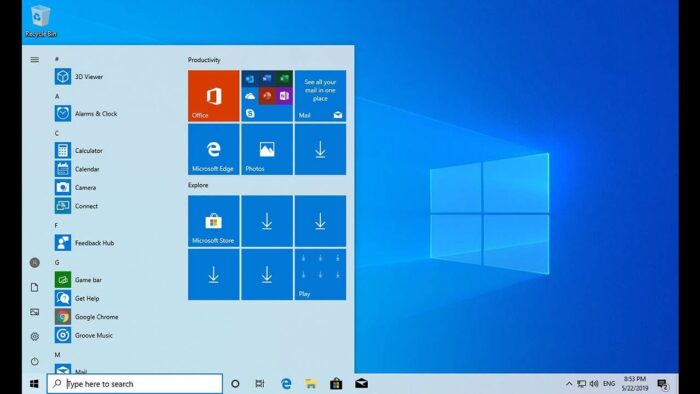Screen dimensions: 700x394
Task: Open the network icon in system tray
Action: click(581, 384)
